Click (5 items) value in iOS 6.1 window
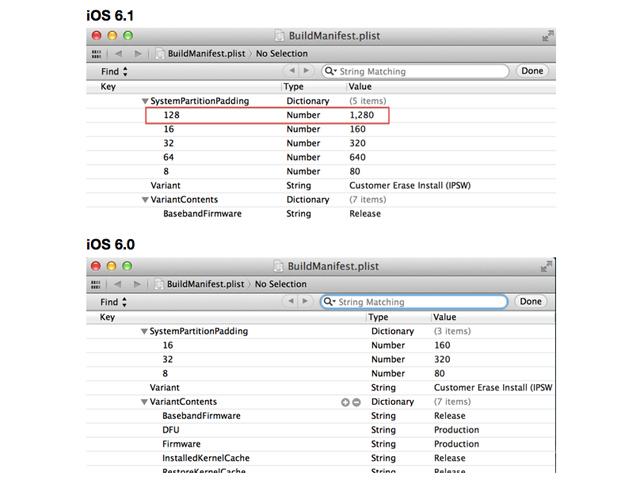The height and width of the screenshot is (480, 640). pos(367,101)
